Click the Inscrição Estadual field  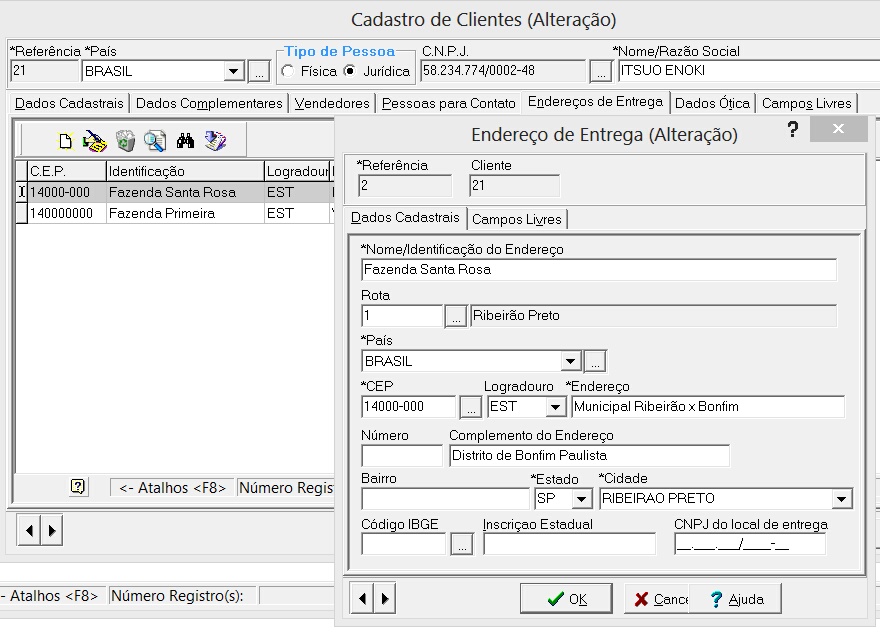point(569,544)
